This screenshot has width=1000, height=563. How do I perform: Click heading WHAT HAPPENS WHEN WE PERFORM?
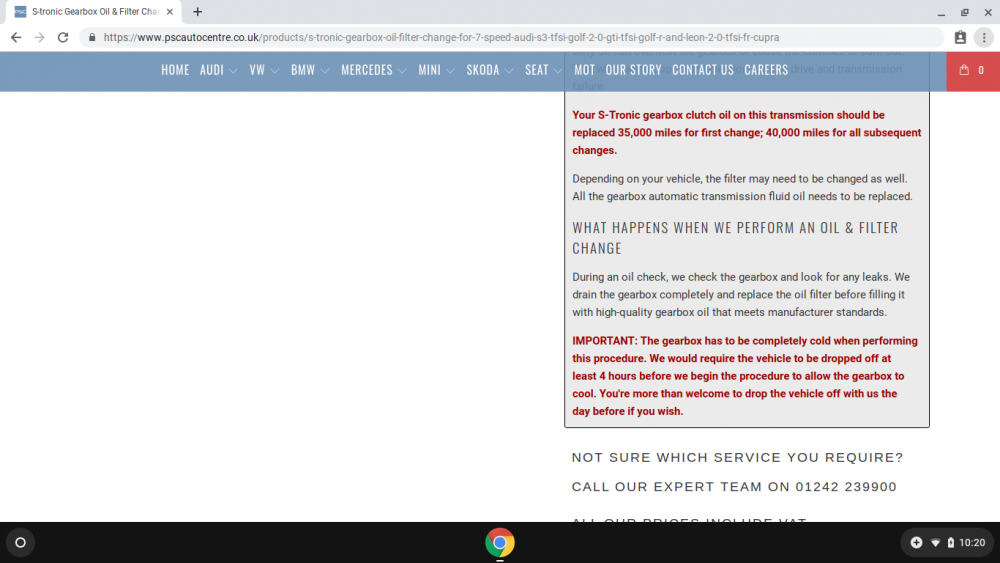[x=735, y=237]
